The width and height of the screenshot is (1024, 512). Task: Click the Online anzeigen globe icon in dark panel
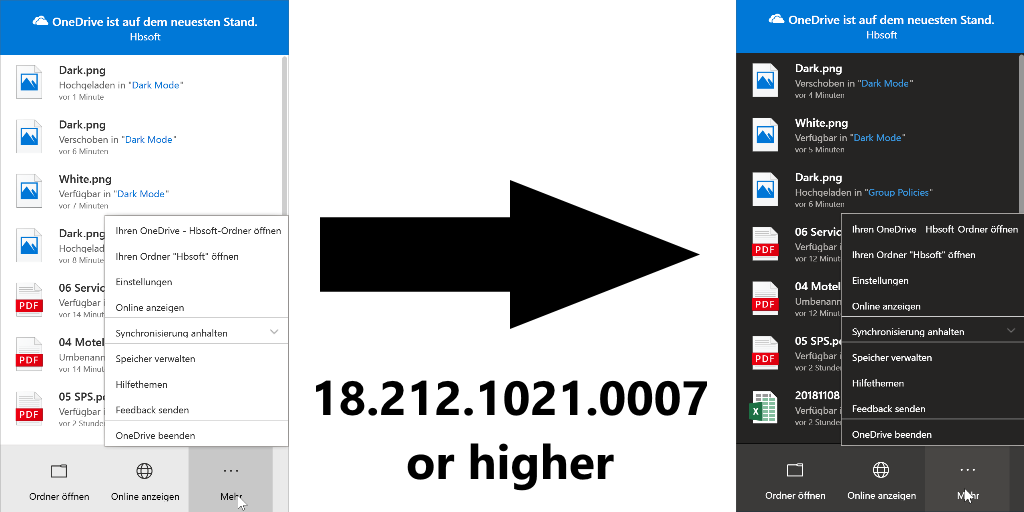click(881, 469)
